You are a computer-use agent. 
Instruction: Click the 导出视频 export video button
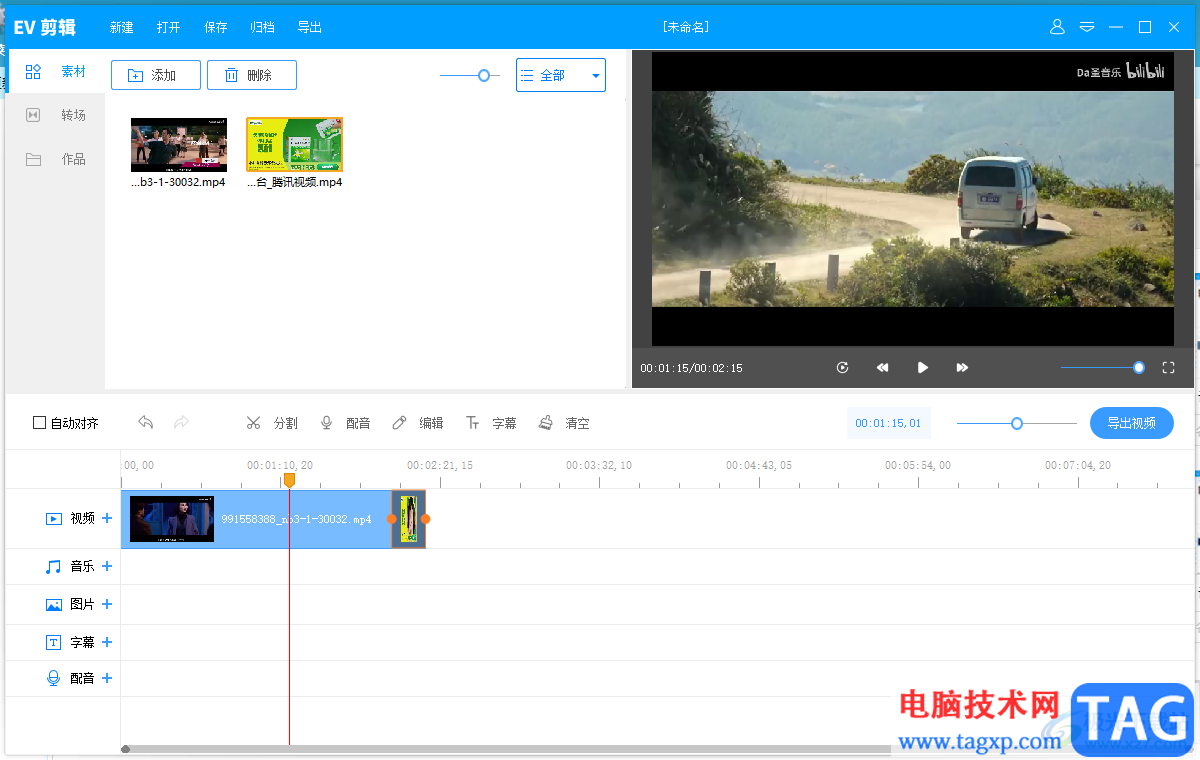coord(1132,423)
